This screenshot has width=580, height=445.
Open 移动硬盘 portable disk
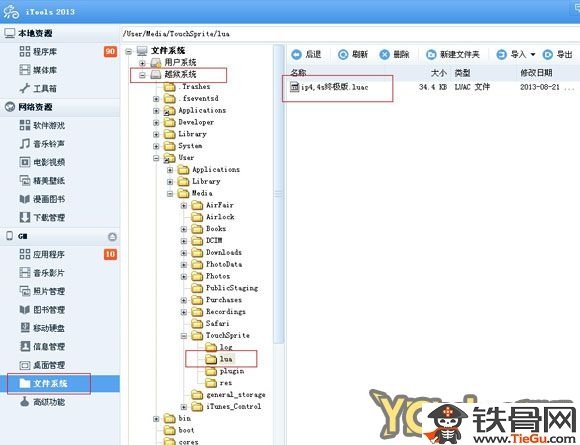49,328
